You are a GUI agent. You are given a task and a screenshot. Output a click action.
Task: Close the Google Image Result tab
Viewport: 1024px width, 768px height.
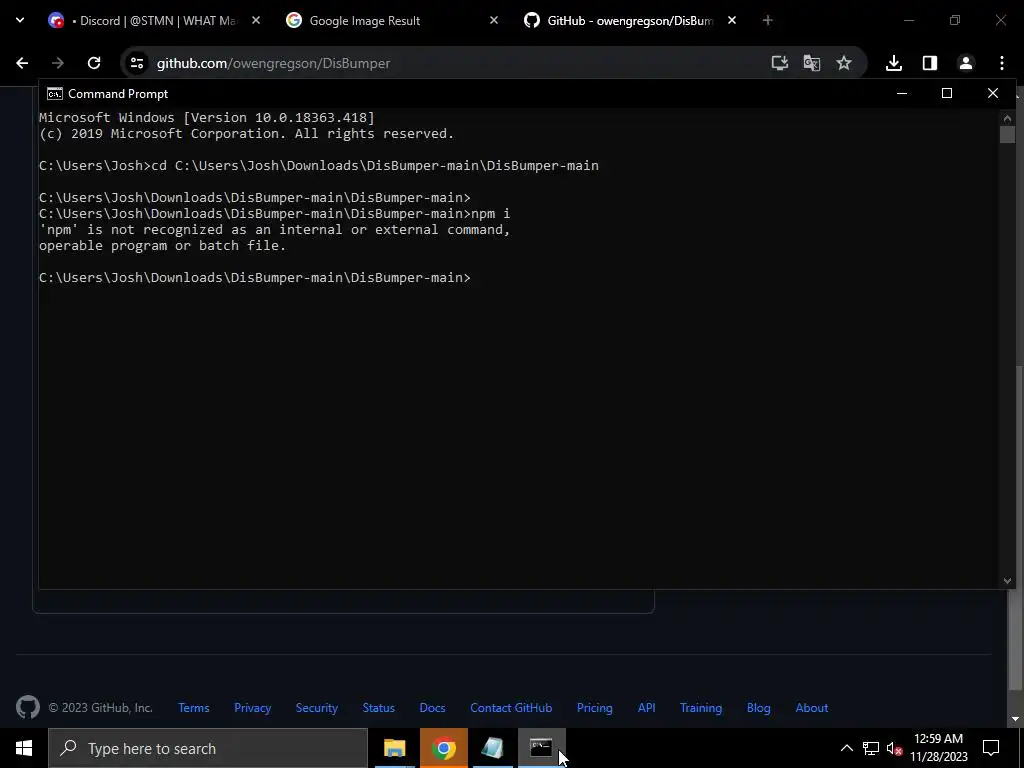pyautogui.click(x=494, y=20)
